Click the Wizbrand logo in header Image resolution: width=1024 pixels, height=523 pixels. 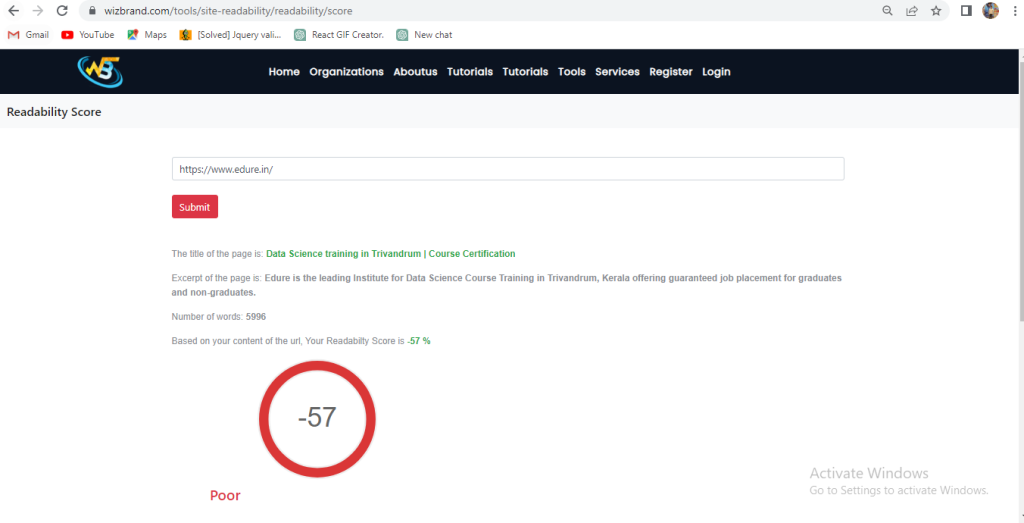100,71
